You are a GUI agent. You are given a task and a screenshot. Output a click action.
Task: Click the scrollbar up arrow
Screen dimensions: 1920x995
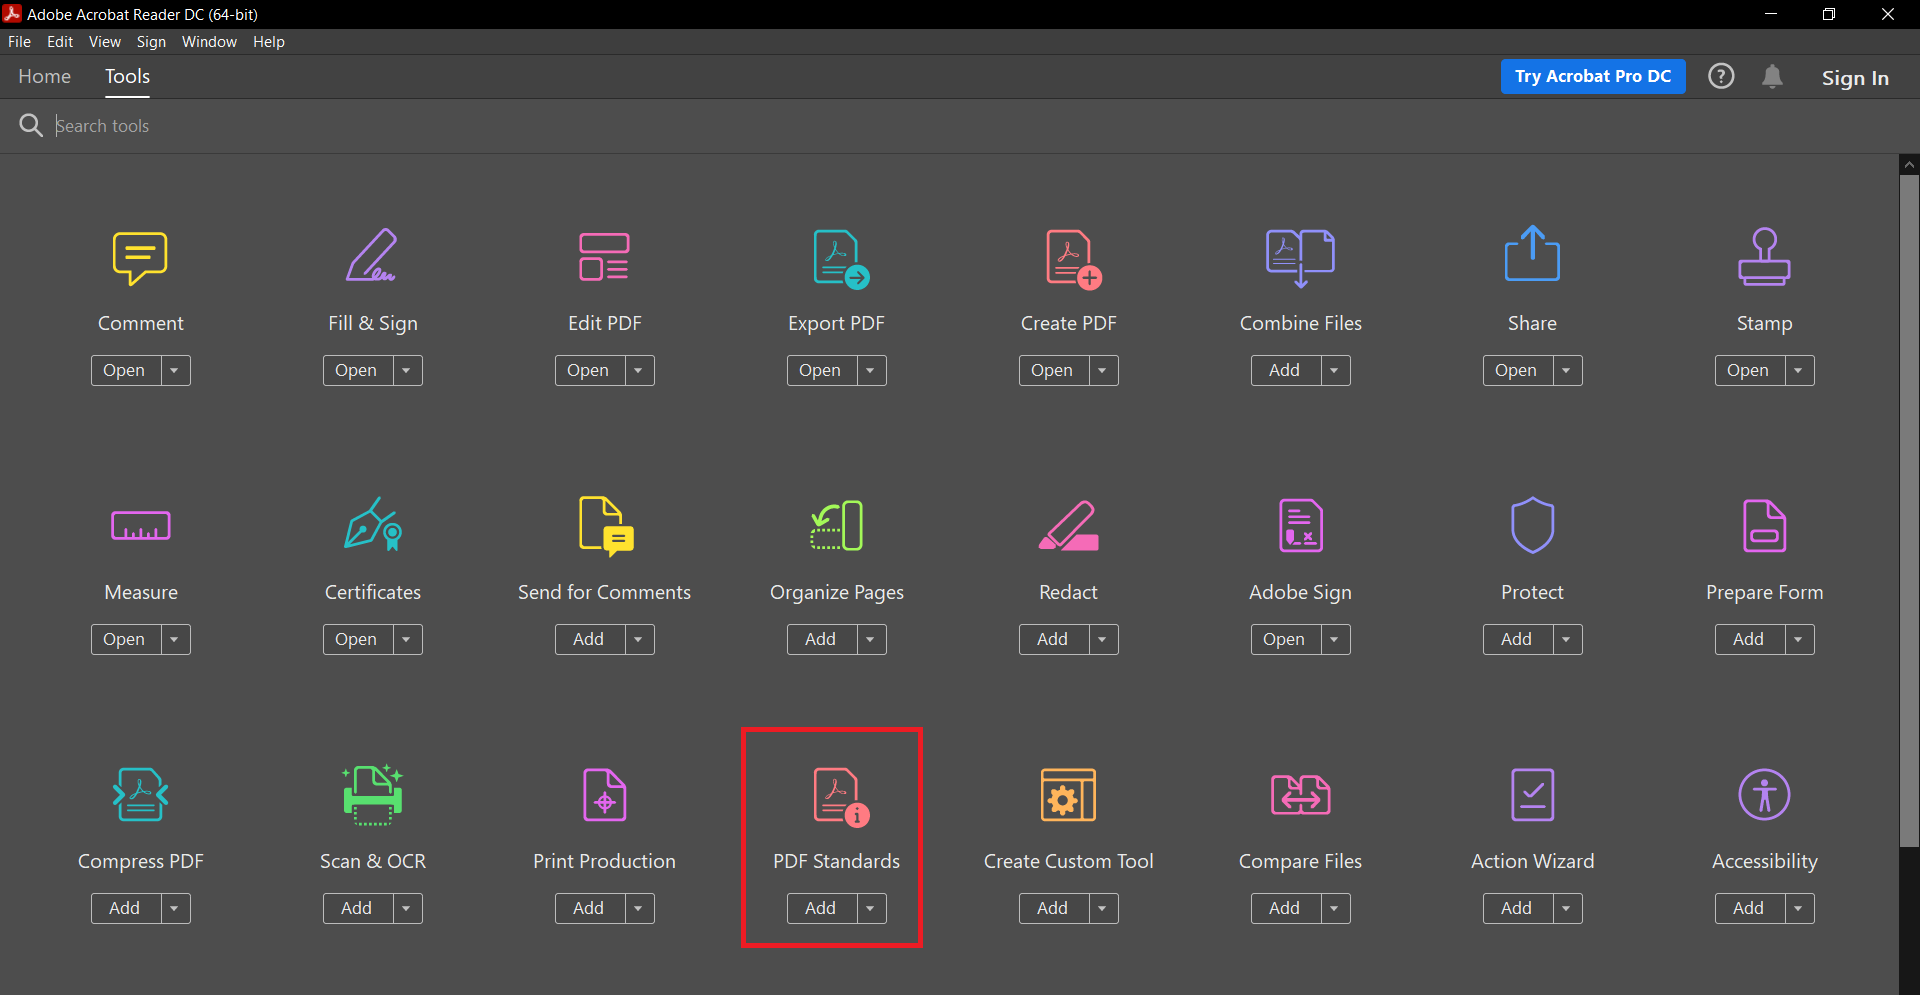click(1909, 165)
